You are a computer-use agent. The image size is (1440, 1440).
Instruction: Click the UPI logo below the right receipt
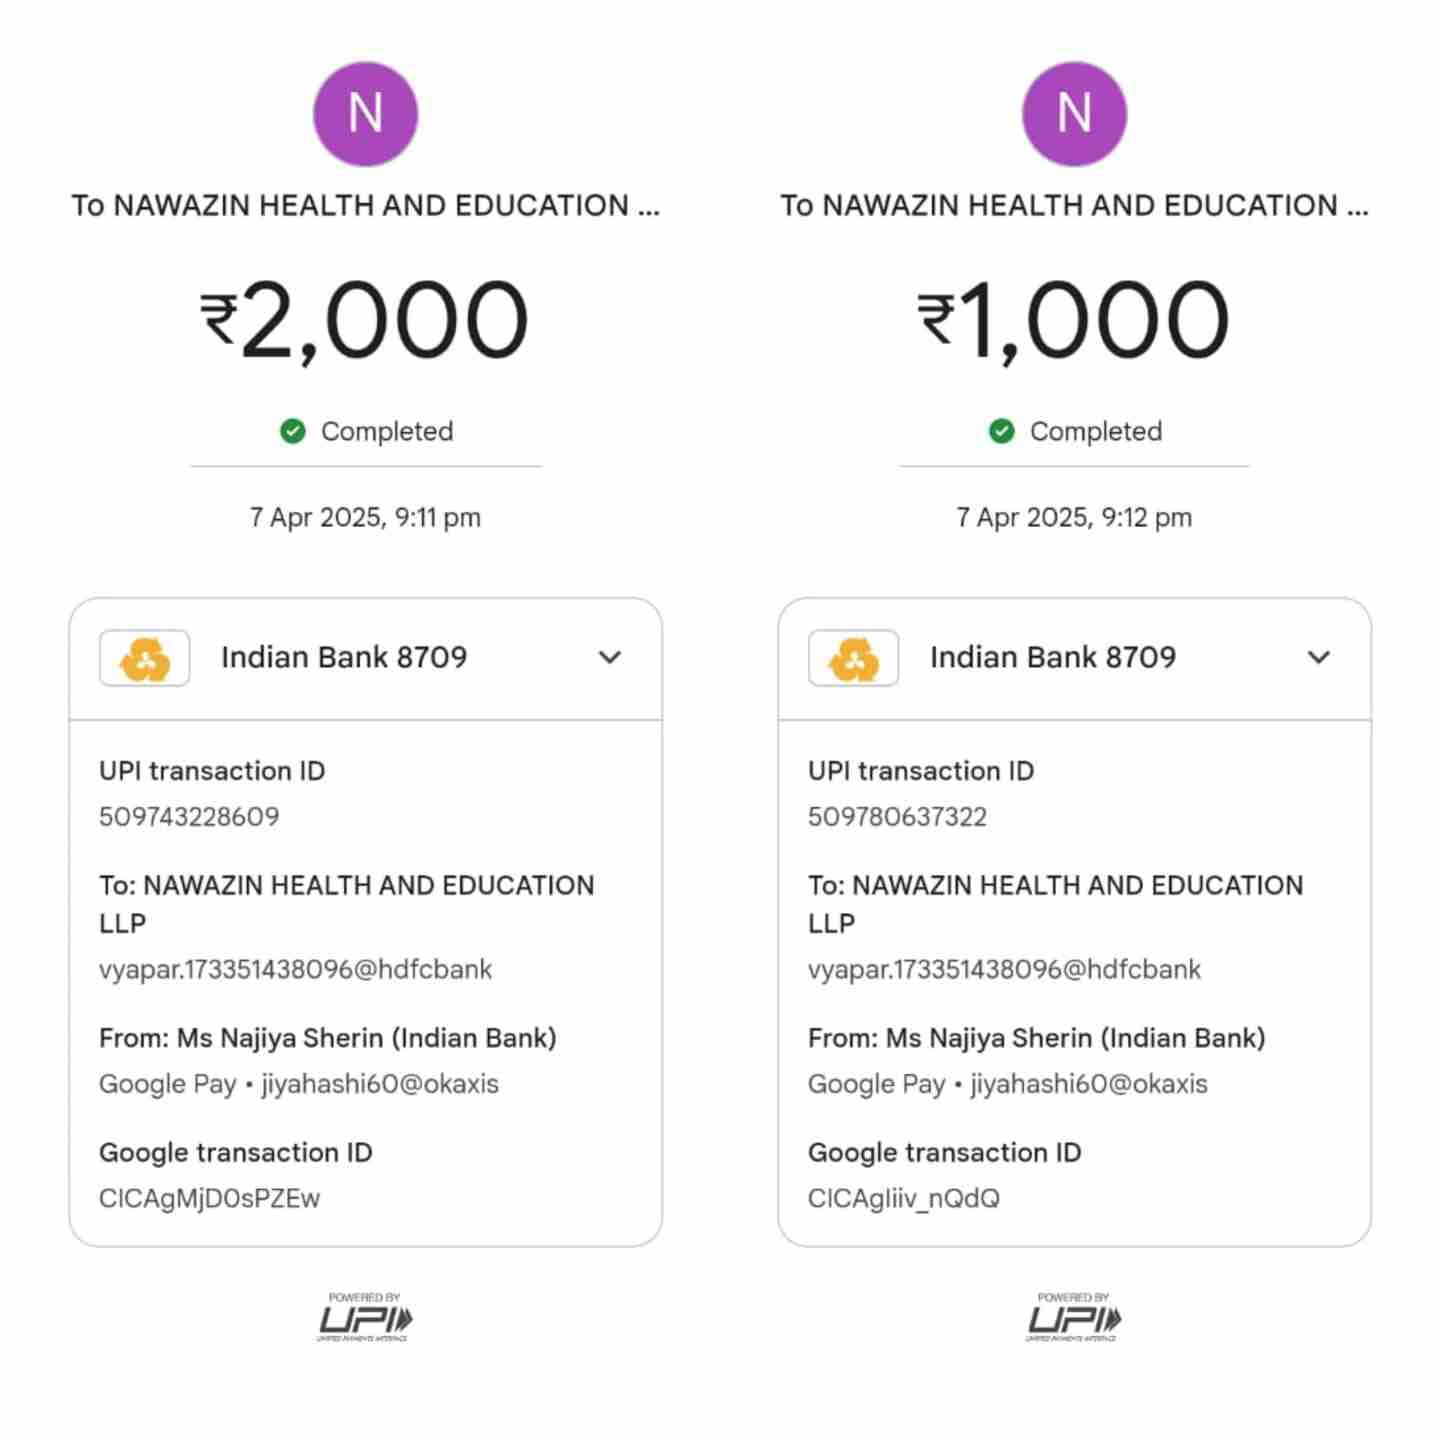click(x=1074, y=1317)
